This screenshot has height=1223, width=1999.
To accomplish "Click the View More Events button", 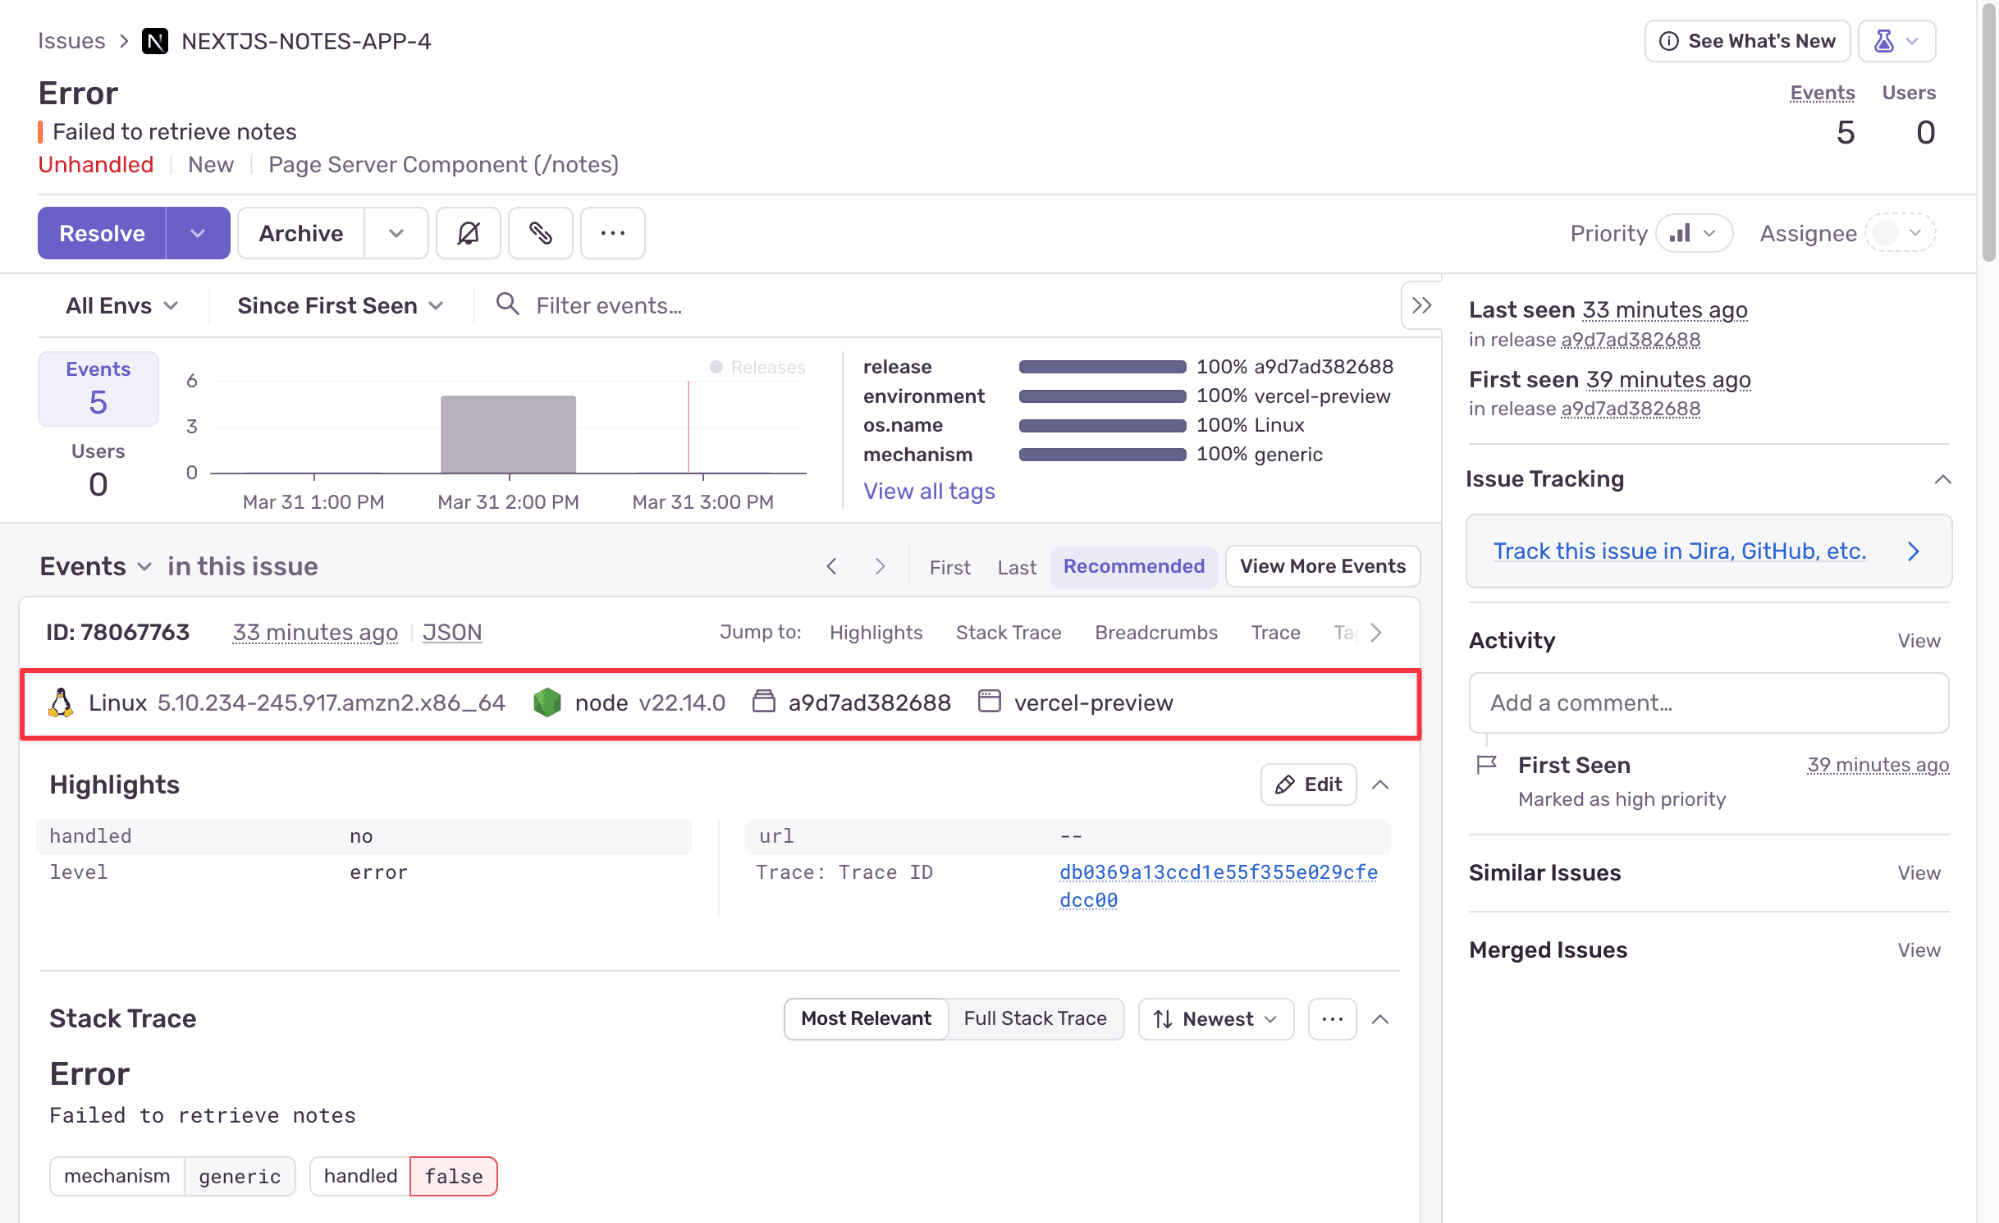I will coord(1322,567).
